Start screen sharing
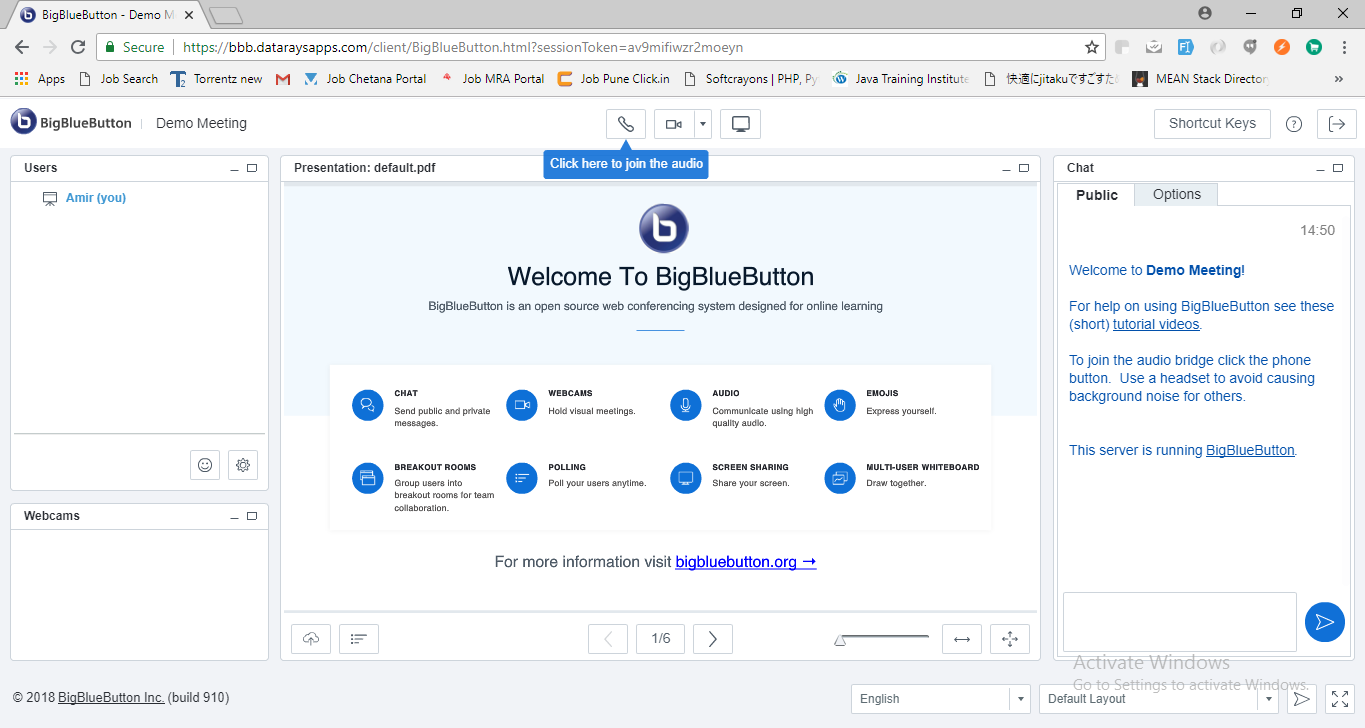 pyautogui.click(x=740, y=123)
